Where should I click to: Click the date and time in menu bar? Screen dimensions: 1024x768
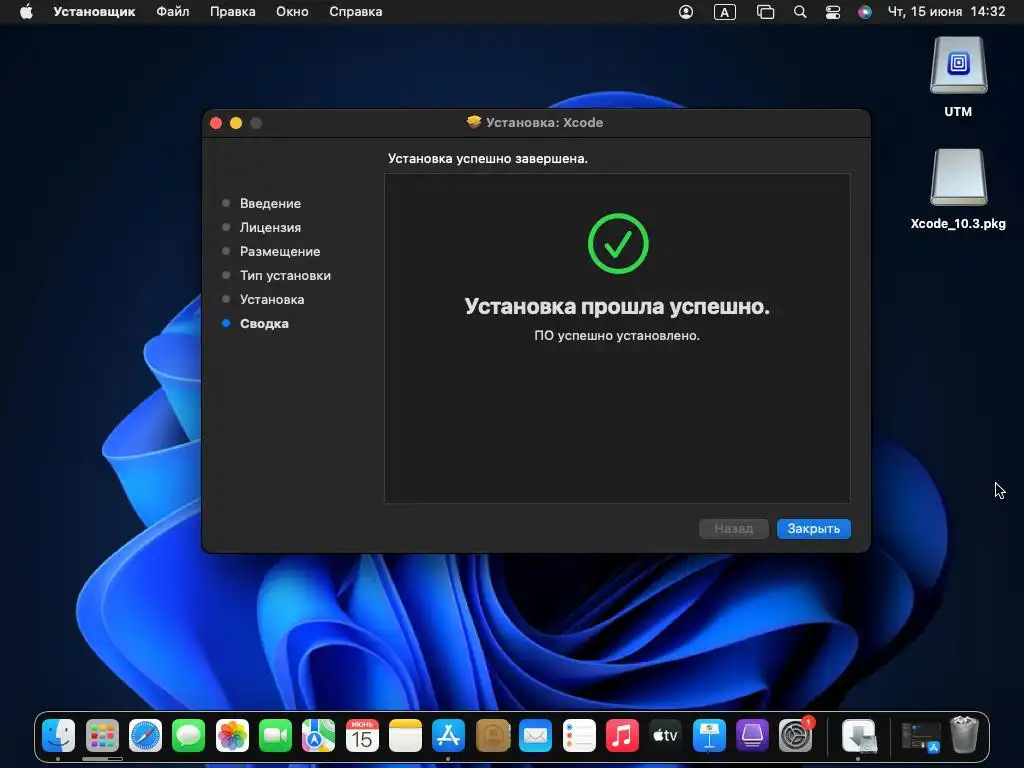946,12
